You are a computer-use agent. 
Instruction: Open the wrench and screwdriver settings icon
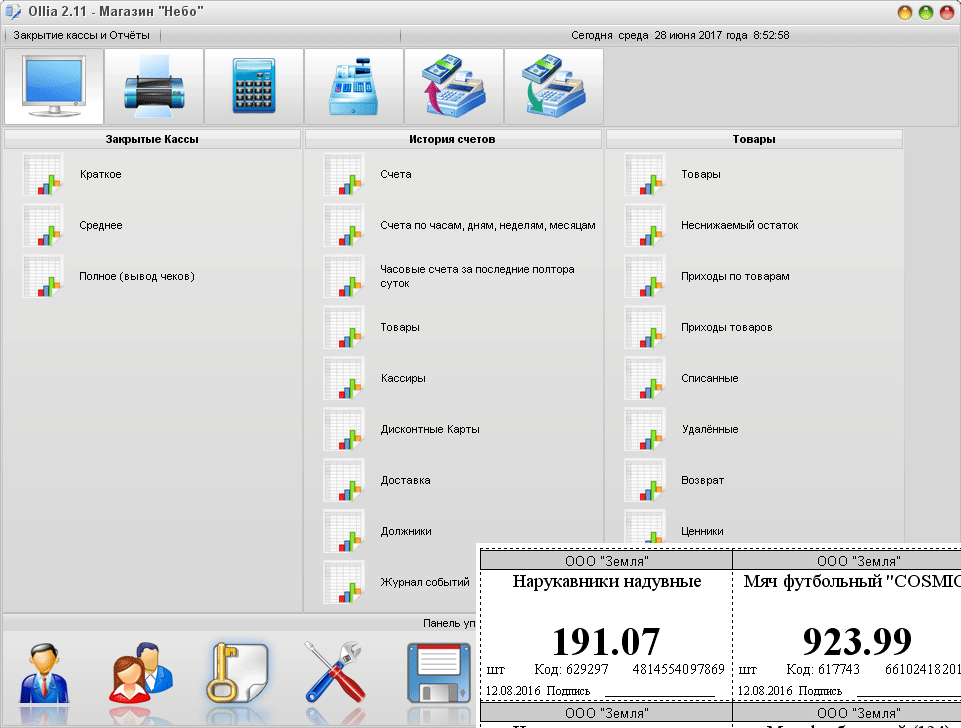(x=335, y=673)
